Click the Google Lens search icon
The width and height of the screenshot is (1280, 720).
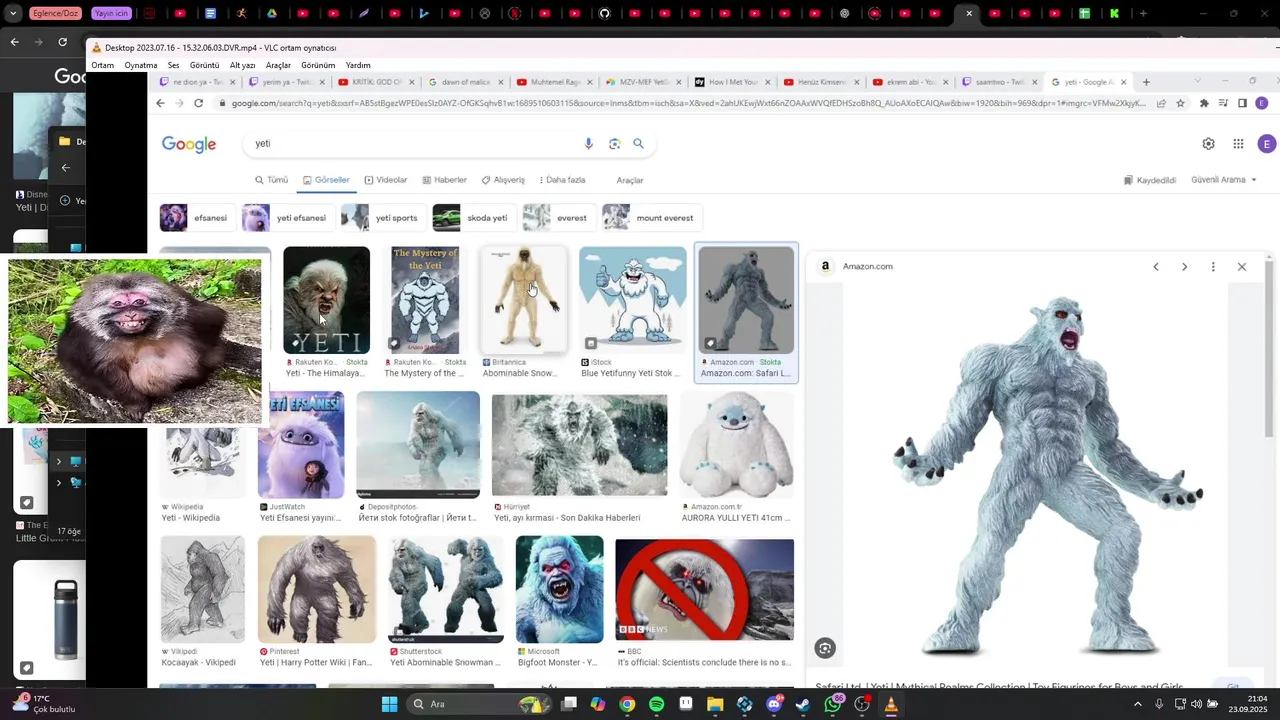pos(614,143)
